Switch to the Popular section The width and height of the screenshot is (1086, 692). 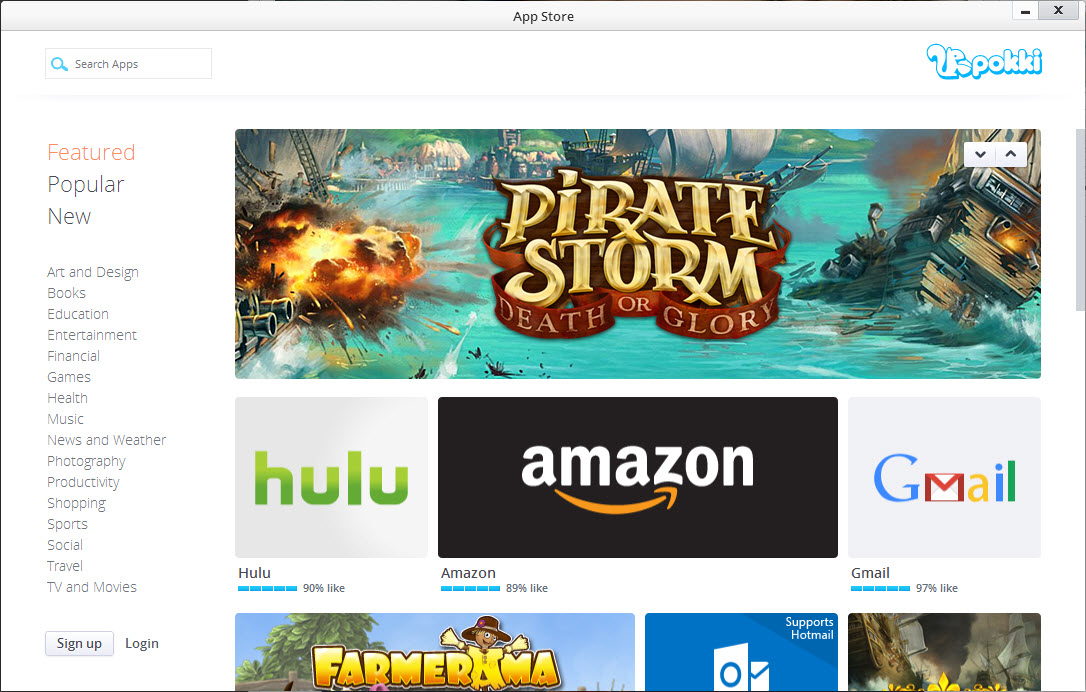(x=86, y=184)
